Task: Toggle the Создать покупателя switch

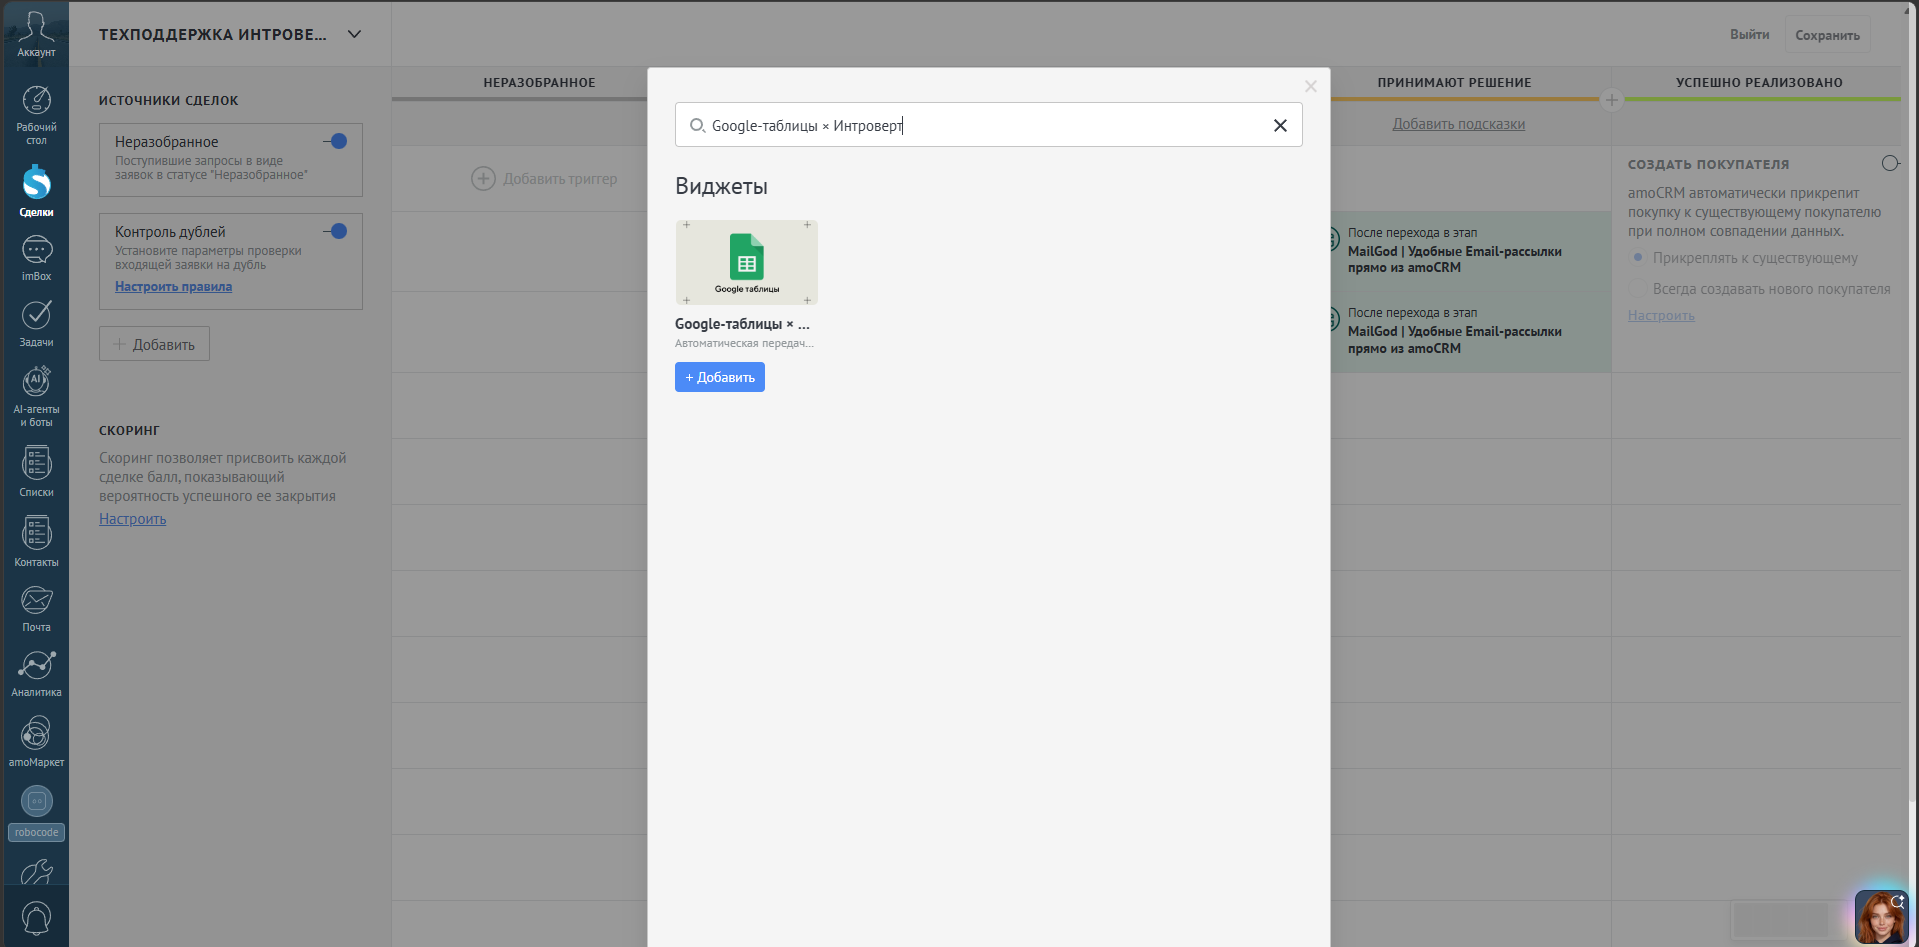Action: pos(1890,163)
